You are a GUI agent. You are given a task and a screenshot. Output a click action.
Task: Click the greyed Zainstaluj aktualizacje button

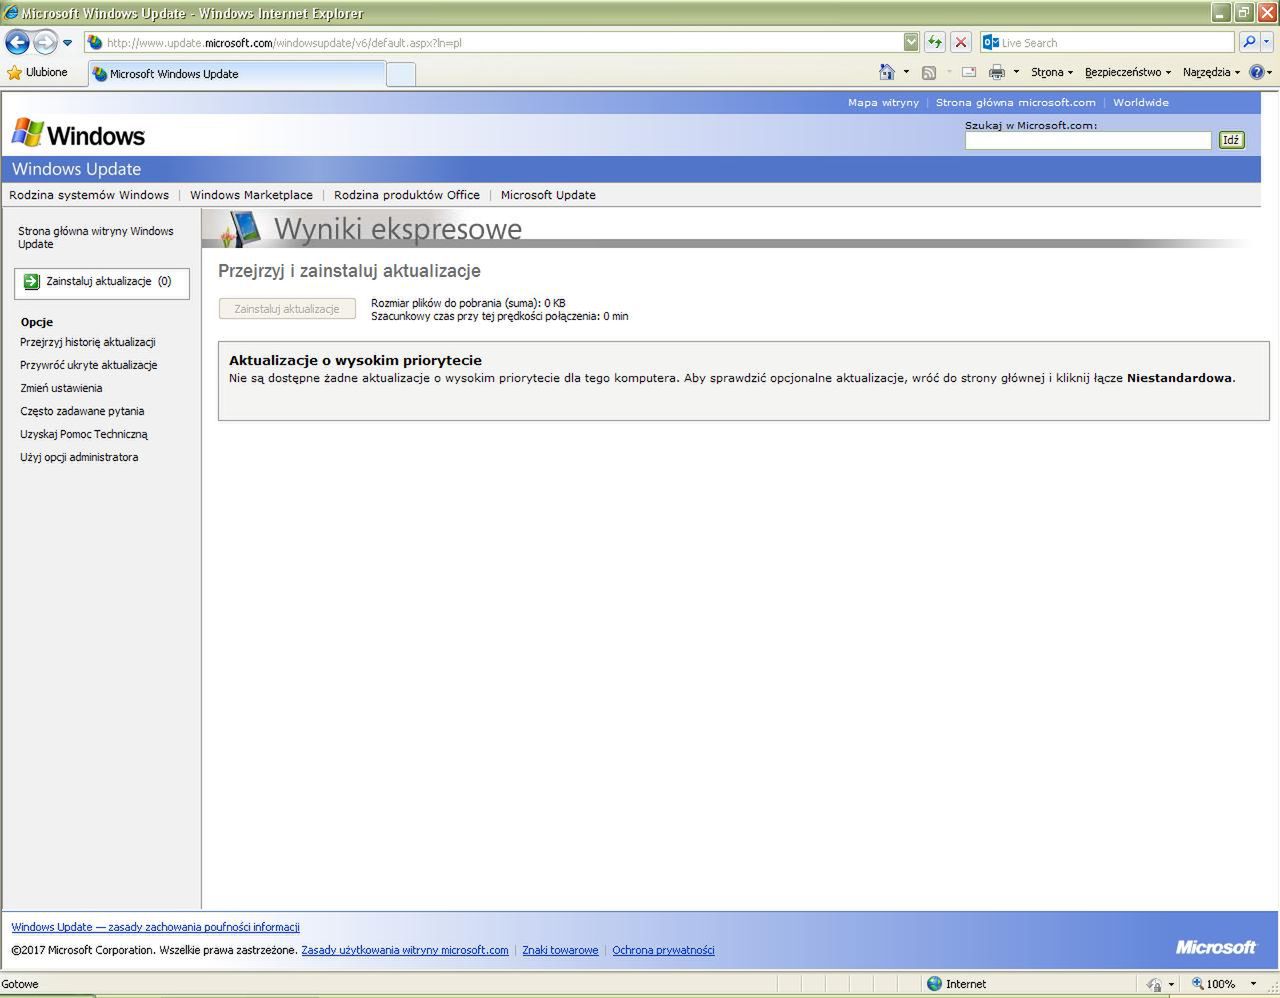click(287, 309)
